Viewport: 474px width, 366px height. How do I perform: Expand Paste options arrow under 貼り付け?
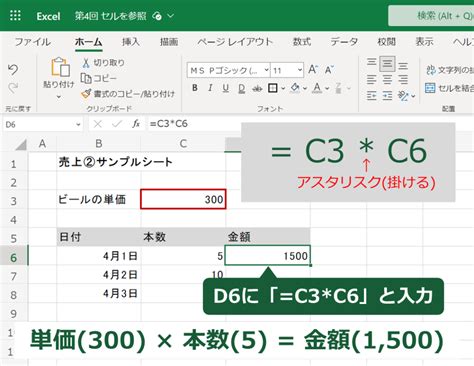click(x=59, y=97)
